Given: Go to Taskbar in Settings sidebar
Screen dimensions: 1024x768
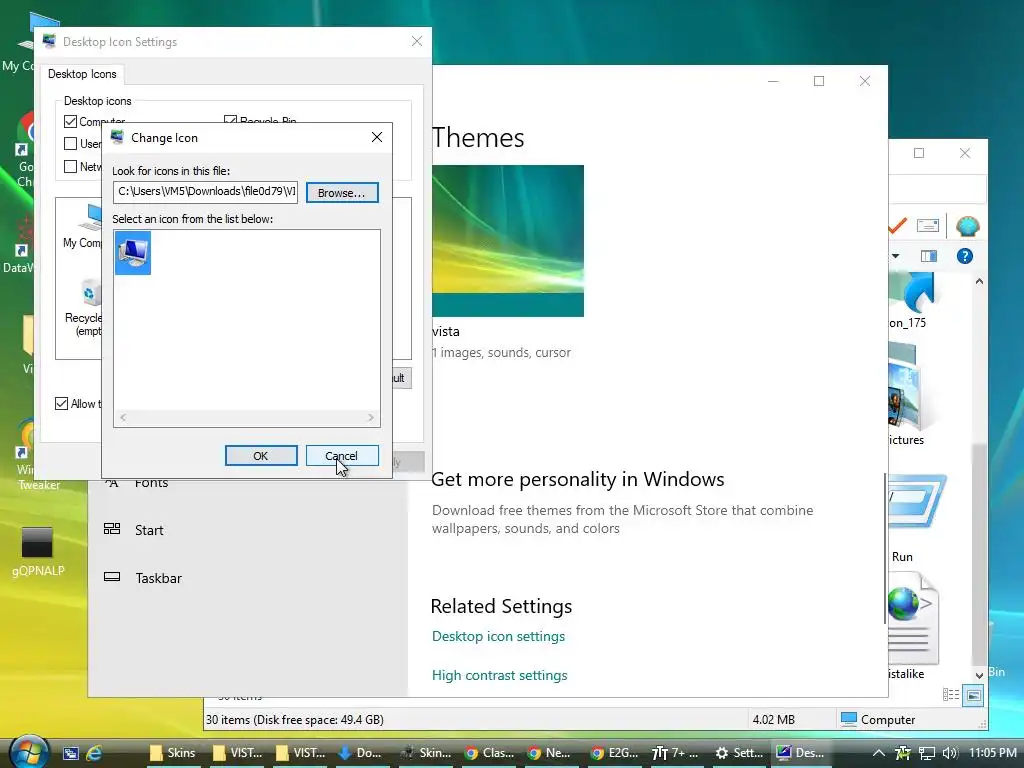Looking at the screenshot, I should (x=159, y=578).
